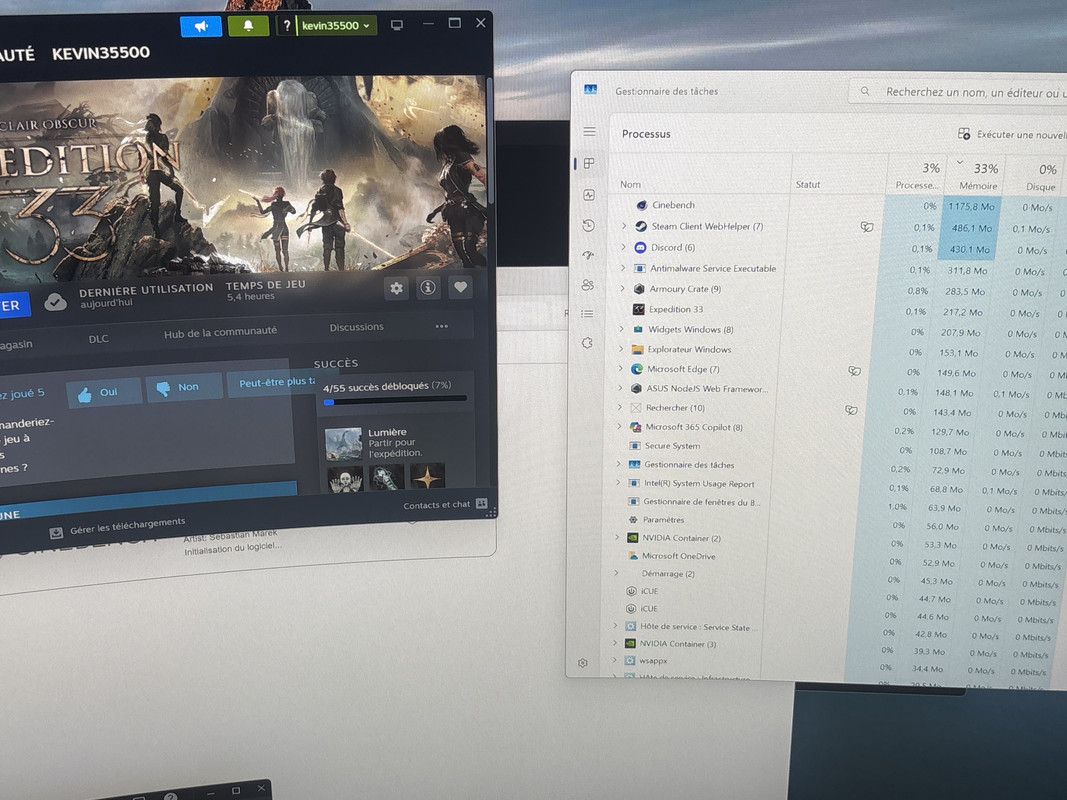Show game info icon in Steam

(428, 288)
